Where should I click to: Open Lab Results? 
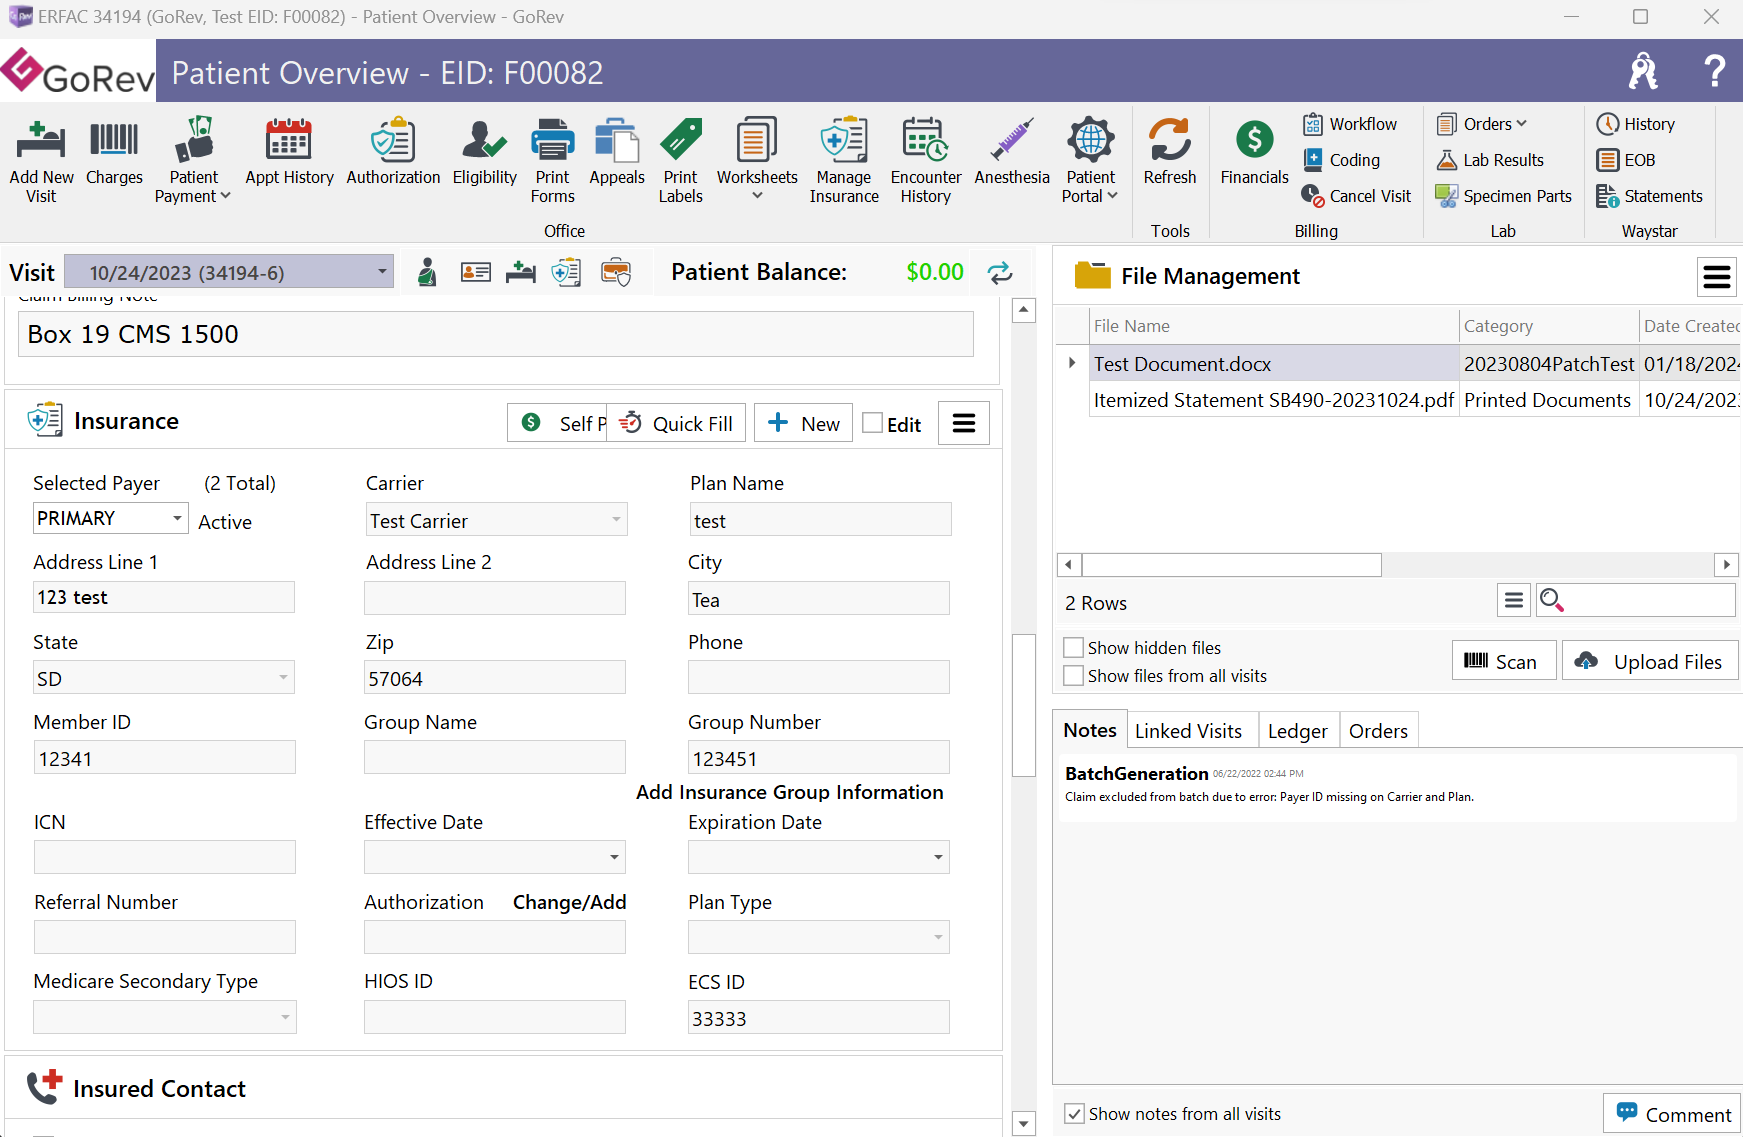(x=1490, y=160)
